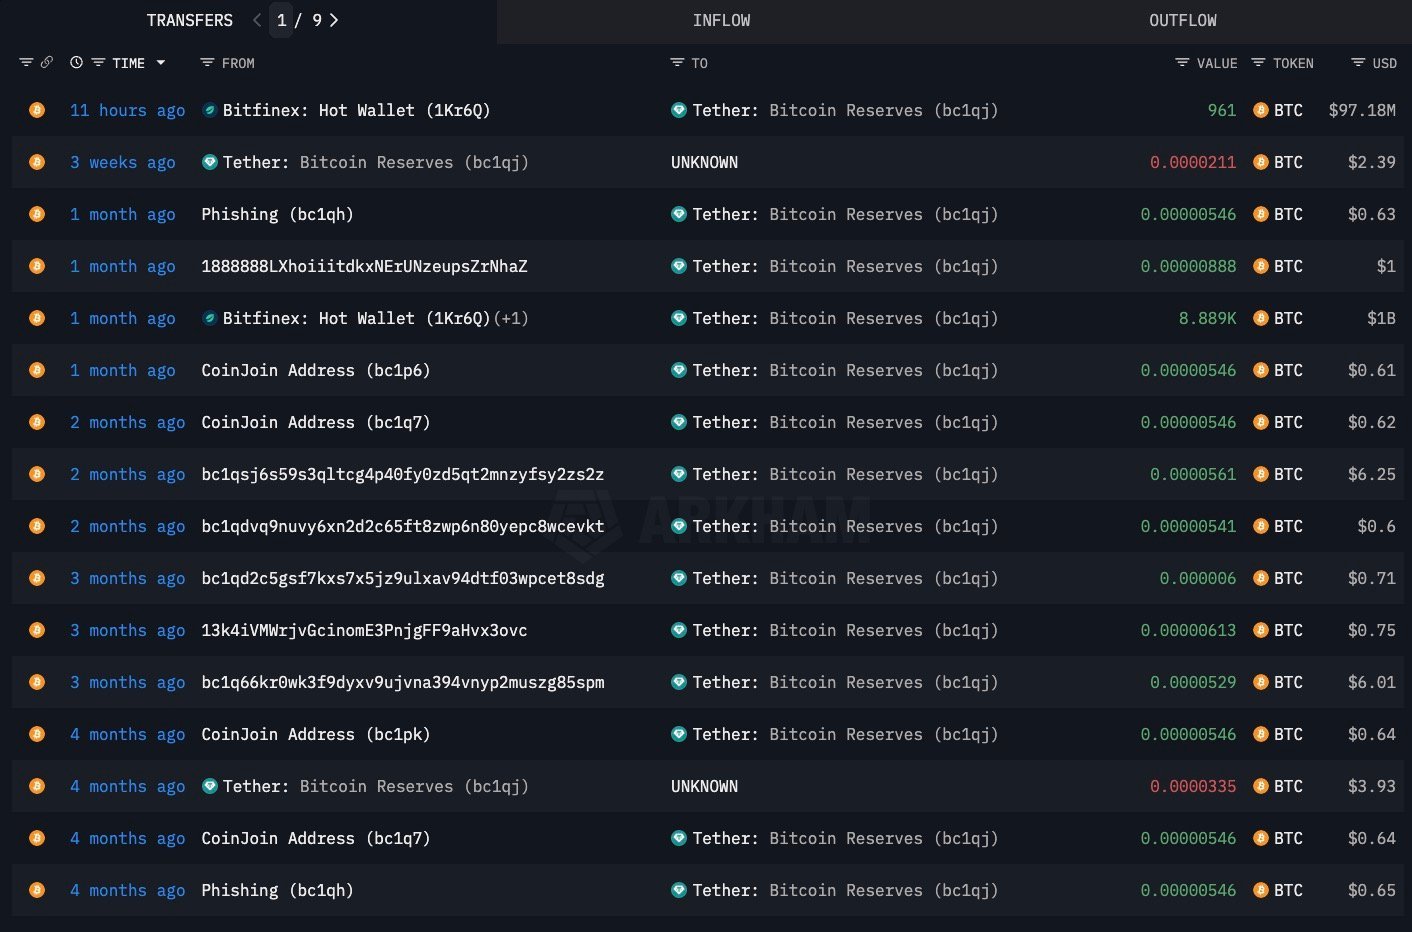The image size is (1412, 932).
Task: Click UNKNOWN recipient in 3 weeks ago row
Action: (704, 162)
